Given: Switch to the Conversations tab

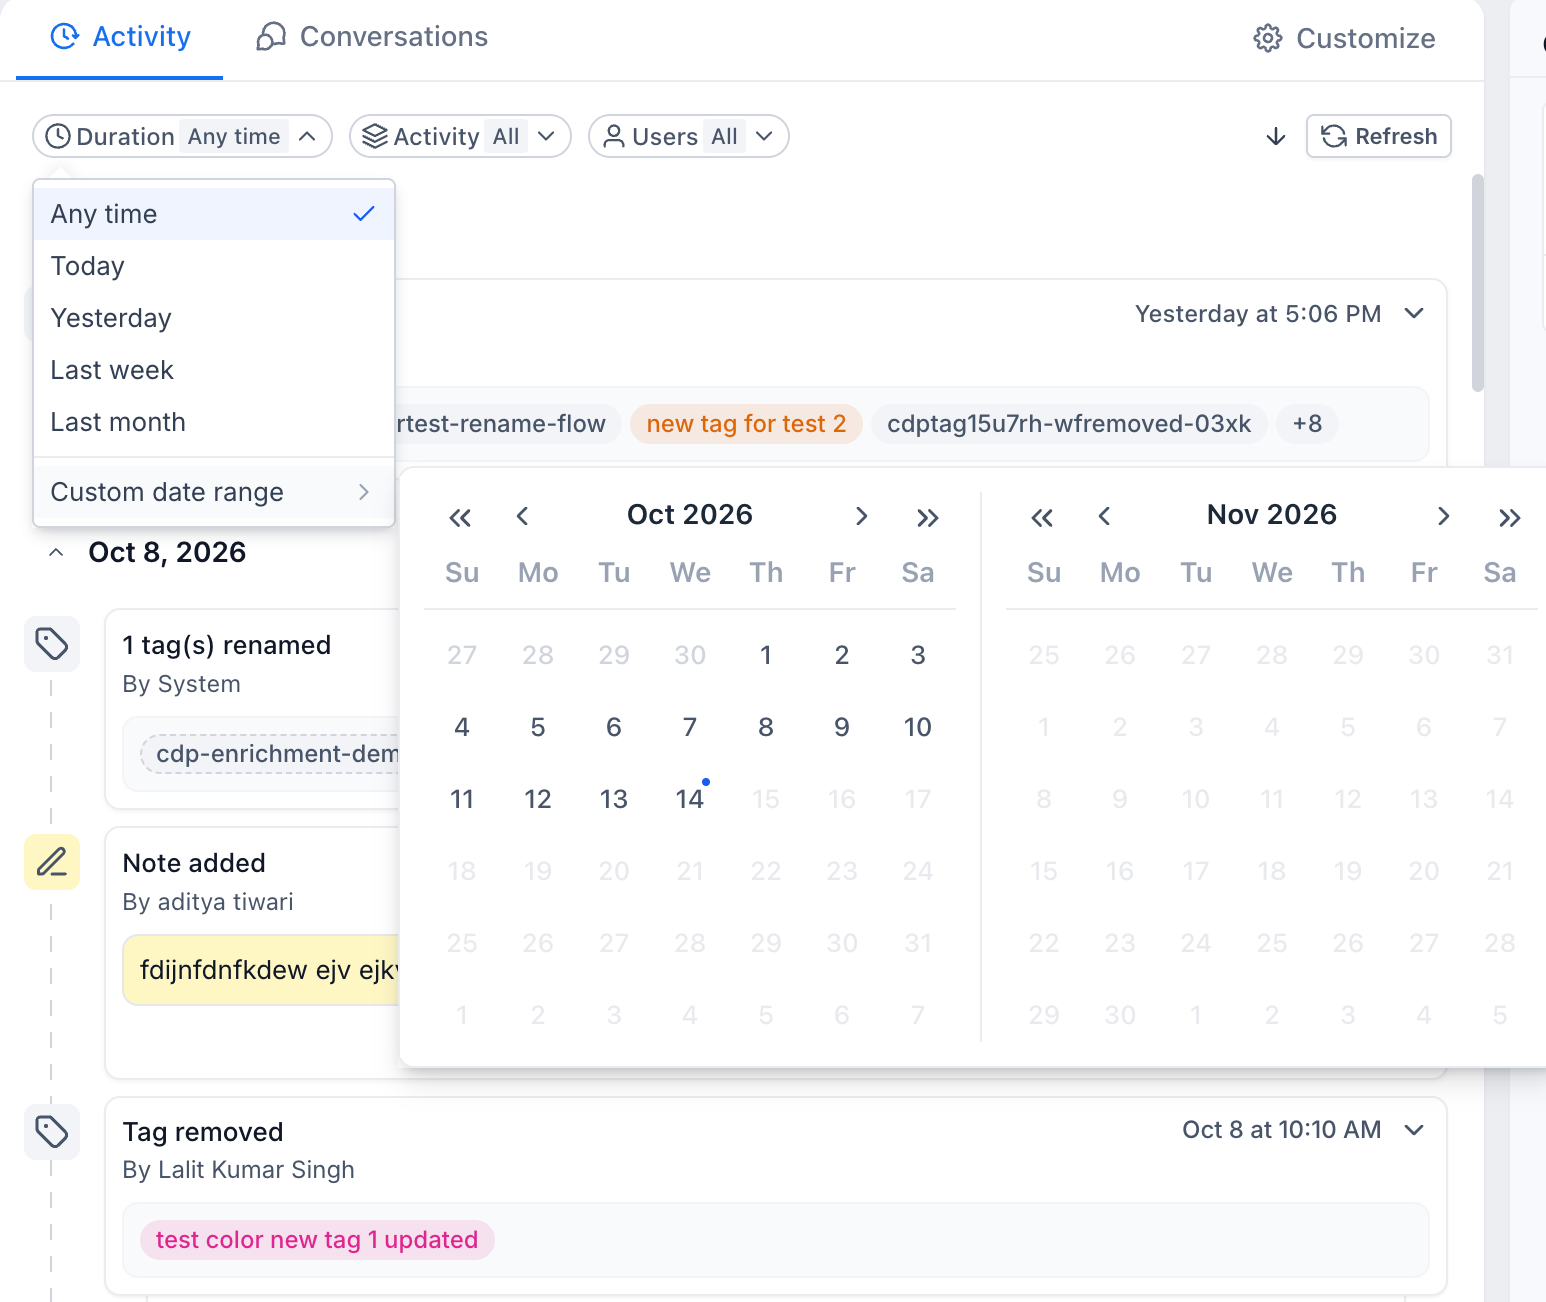Looking at the screenshot, I should tap(372, 37).
